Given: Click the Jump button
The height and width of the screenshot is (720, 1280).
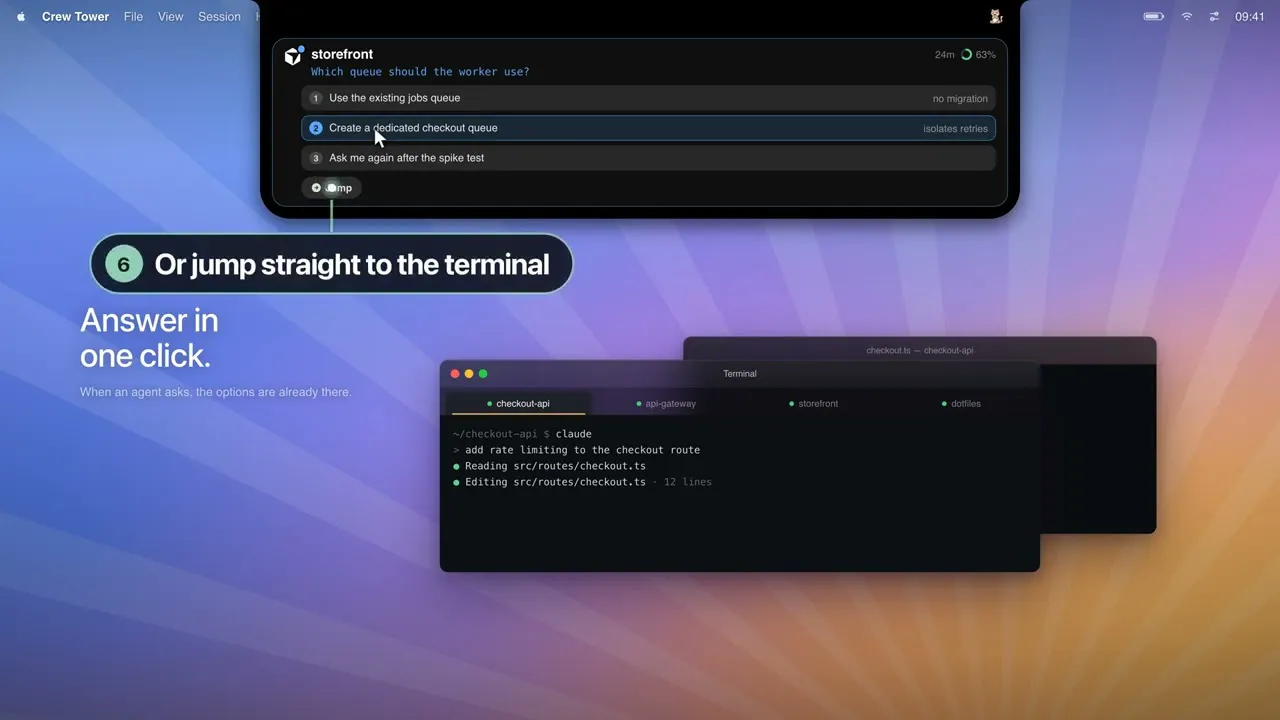Looking at the screenshot, I should tap(331, 187).
